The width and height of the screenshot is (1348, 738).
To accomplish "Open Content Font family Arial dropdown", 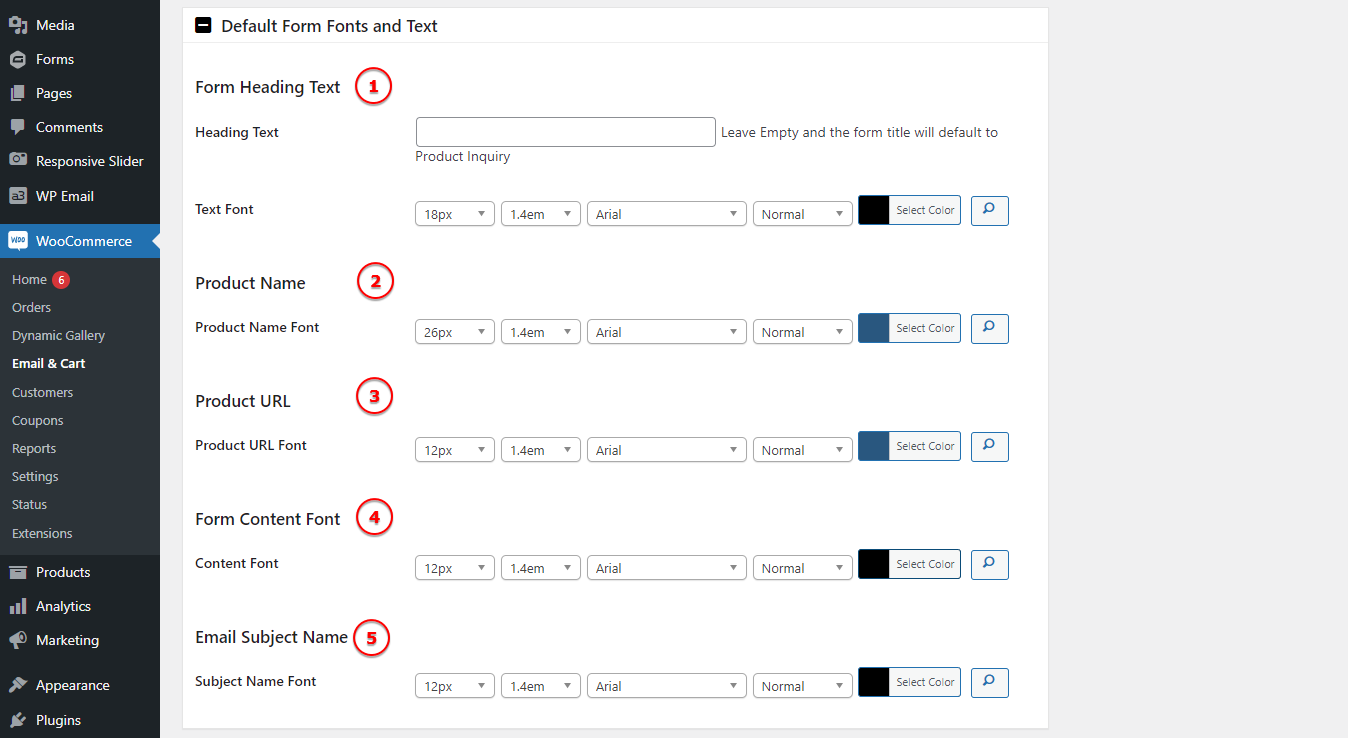I will (667, 568).
